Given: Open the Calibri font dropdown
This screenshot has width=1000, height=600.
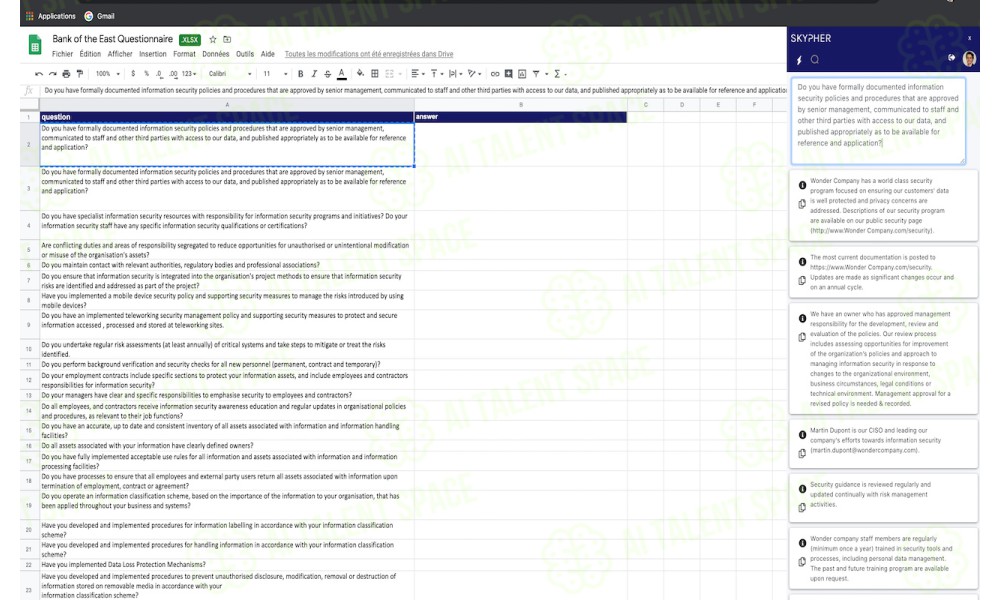Looking at the screenshot, I should pyautogui.click(x=230, y=74).
